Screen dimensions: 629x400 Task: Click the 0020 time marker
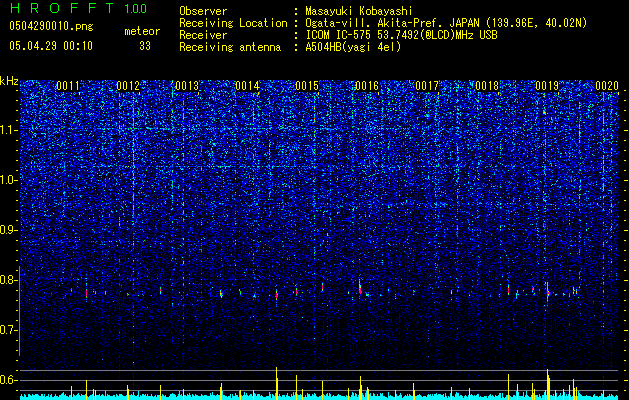pyautogui.click(x=607, y=86)
